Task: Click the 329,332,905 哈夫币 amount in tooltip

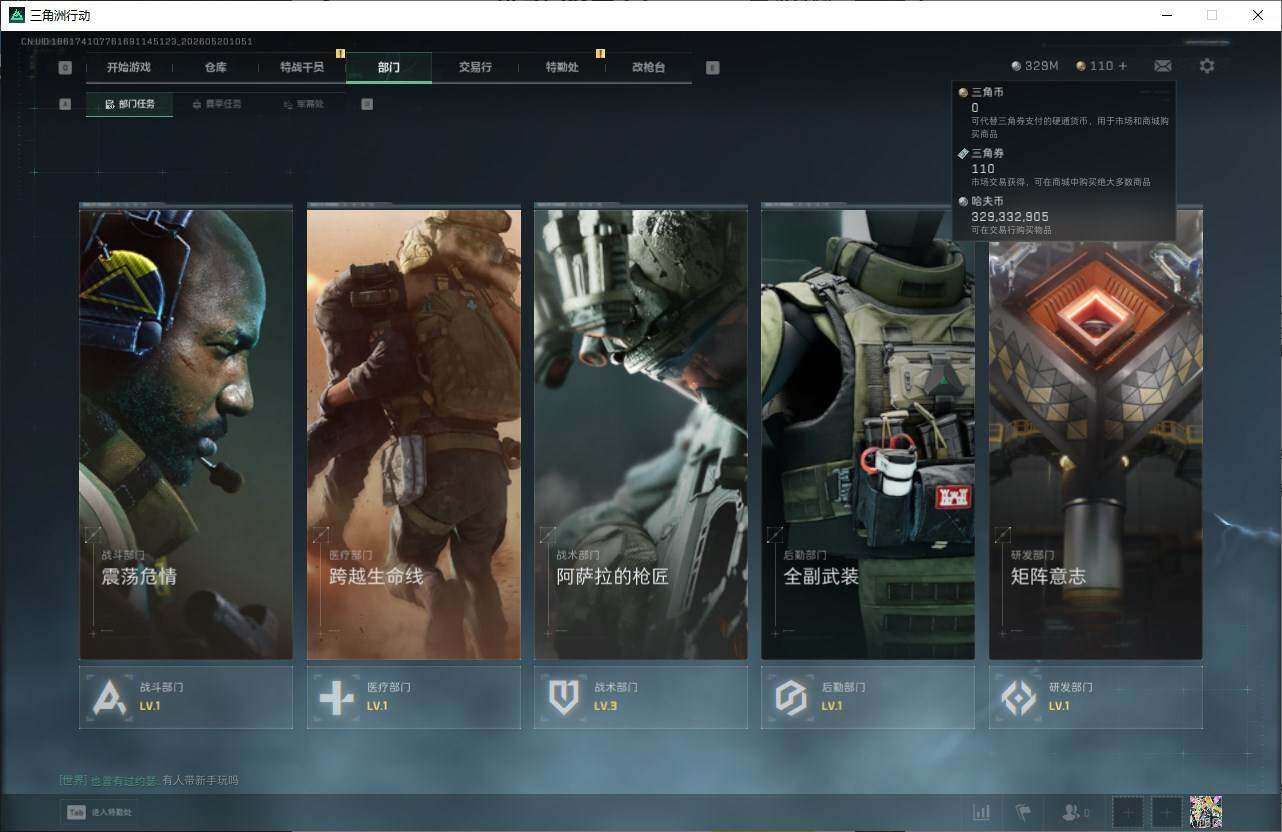Action: pos(1010,216)
